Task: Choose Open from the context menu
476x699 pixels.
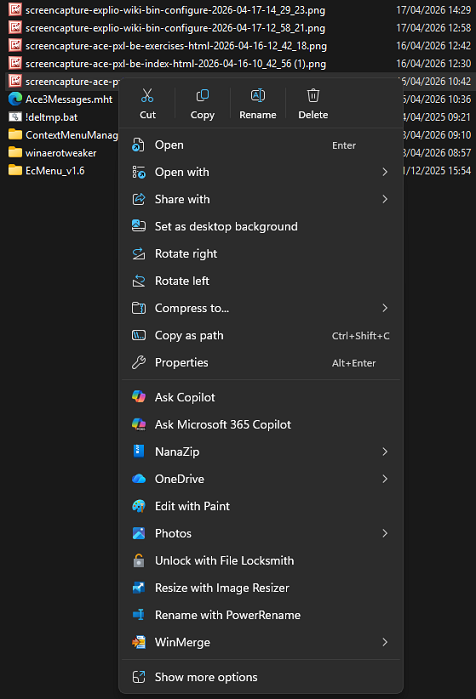Action: point(261,145)
